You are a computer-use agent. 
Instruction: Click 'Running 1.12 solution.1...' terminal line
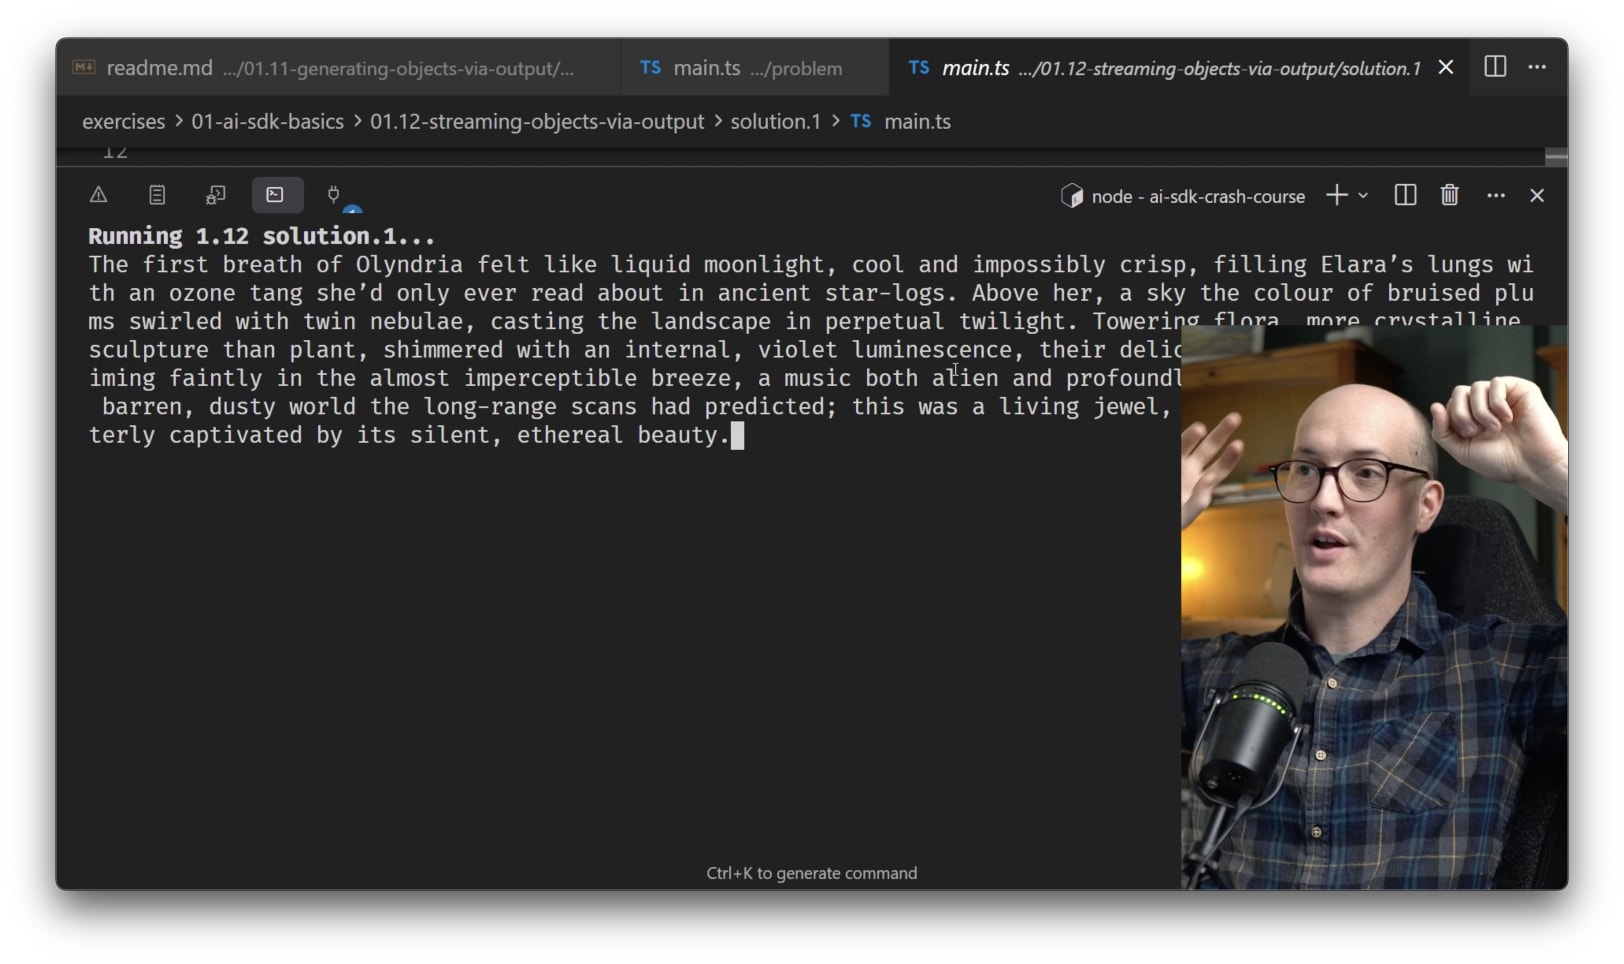(x=261, y=236)
